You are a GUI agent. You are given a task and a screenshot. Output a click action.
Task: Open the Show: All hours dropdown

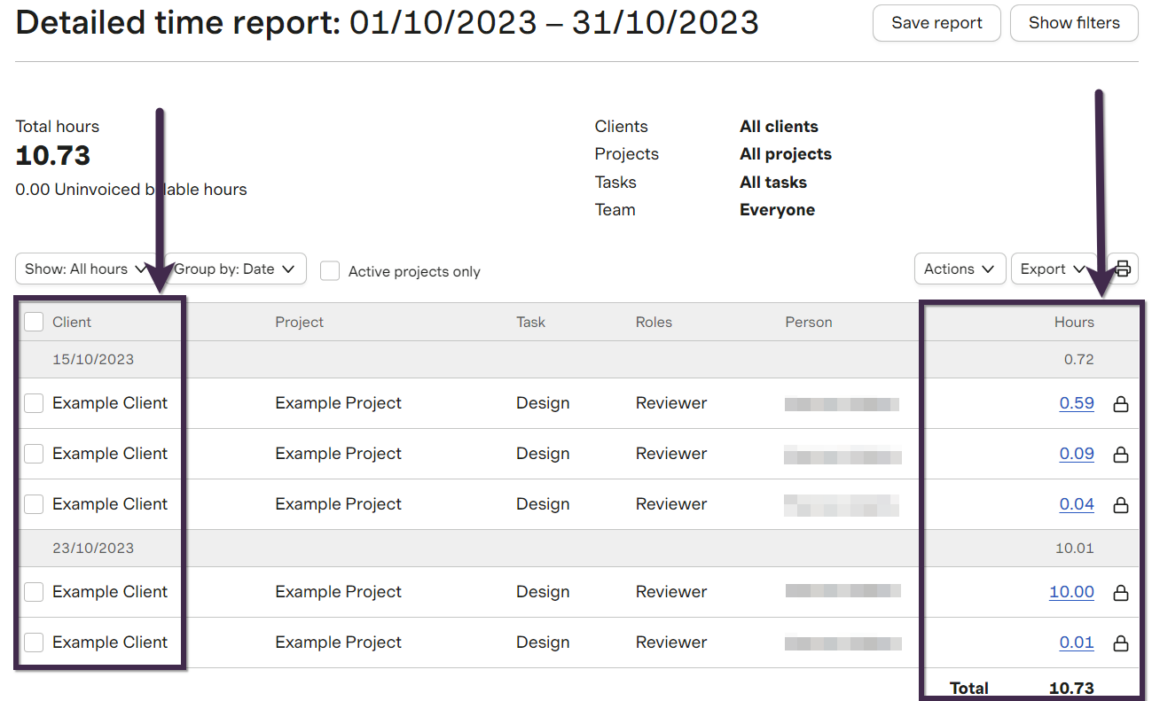click(85, 269)
